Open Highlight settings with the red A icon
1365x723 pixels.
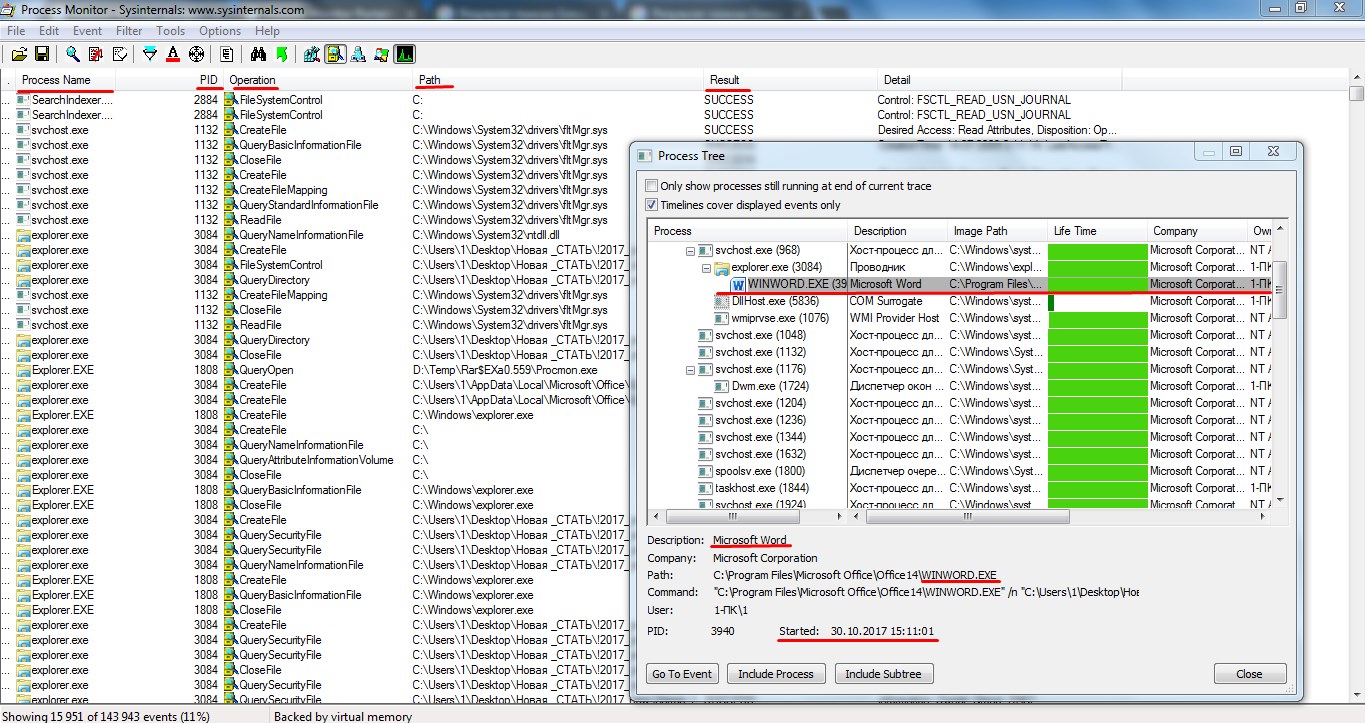[x=173, y=53]
